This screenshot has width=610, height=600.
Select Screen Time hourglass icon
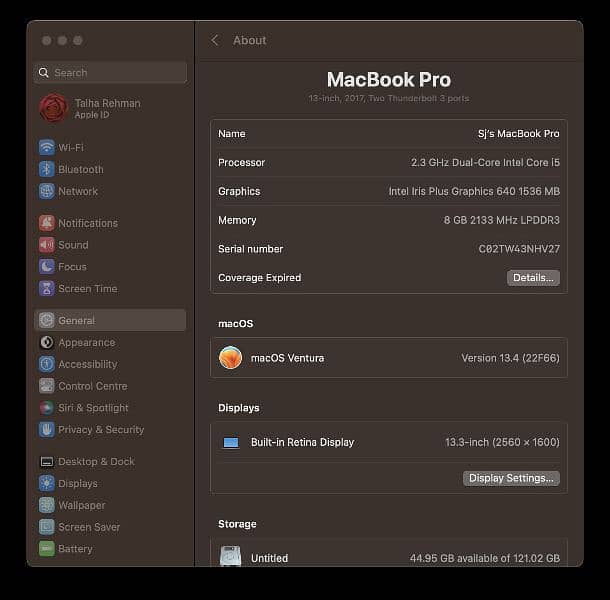pyautogui.click(x=47, y=289)
